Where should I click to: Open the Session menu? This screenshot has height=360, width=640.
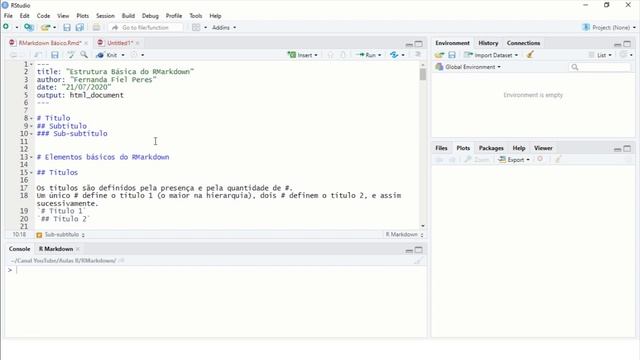pos(105,16)
